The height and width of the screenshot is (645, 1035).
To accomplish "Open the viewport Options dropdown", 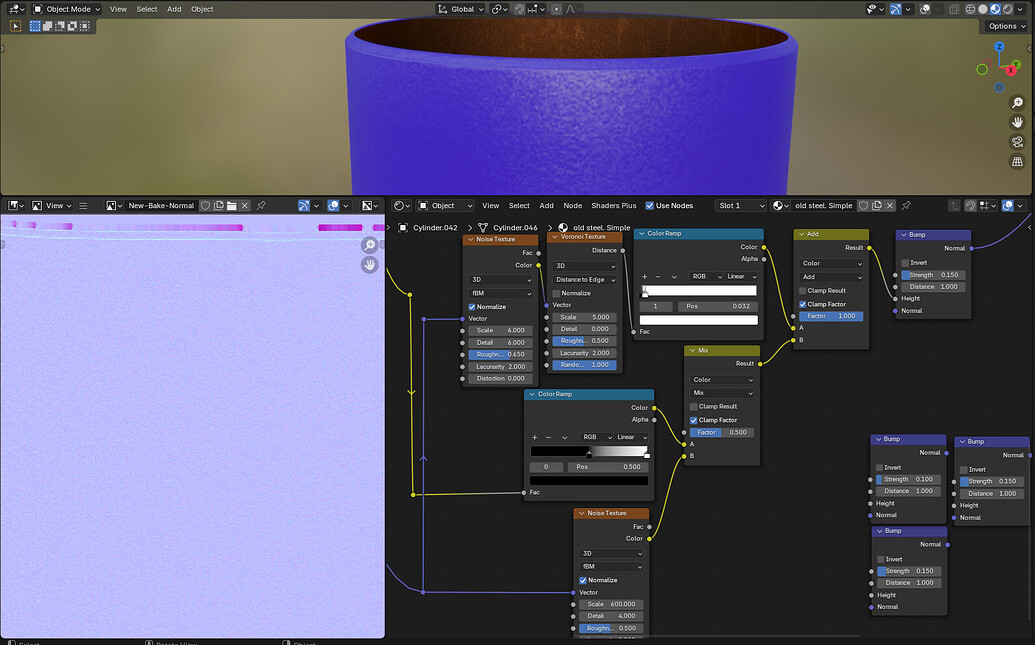I will tap(1007, 26).
